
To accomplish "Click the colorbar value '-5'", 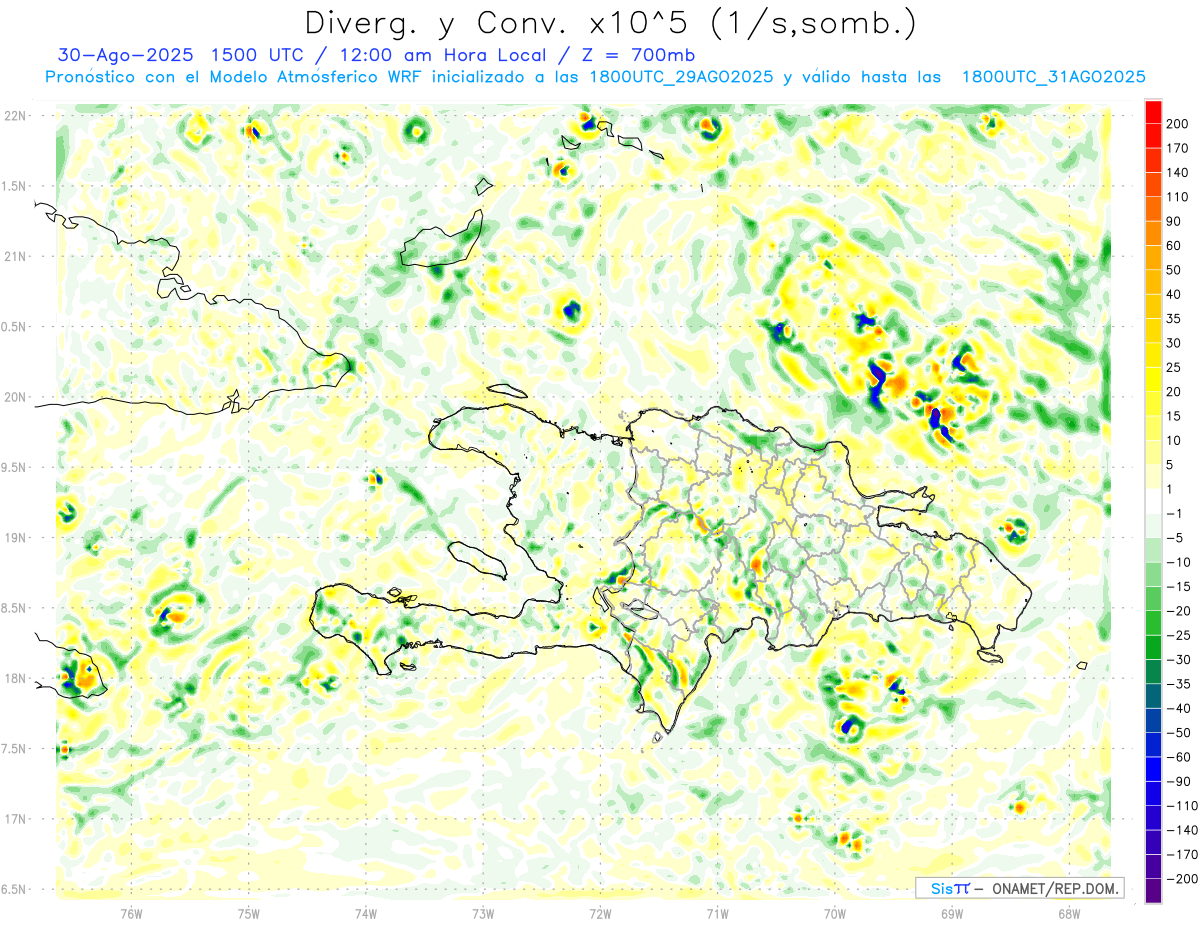I will coord(1176,538).
